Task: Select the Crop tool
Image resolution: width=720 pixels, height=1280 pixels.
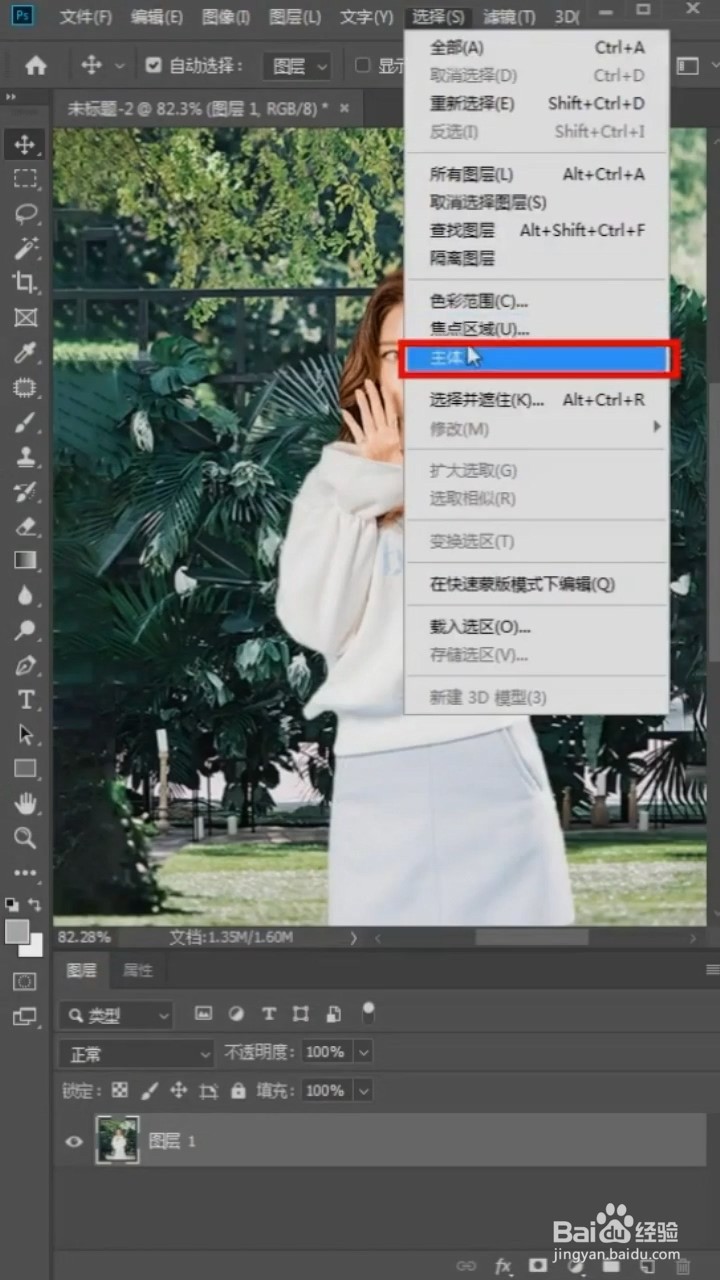Action: 25,283
